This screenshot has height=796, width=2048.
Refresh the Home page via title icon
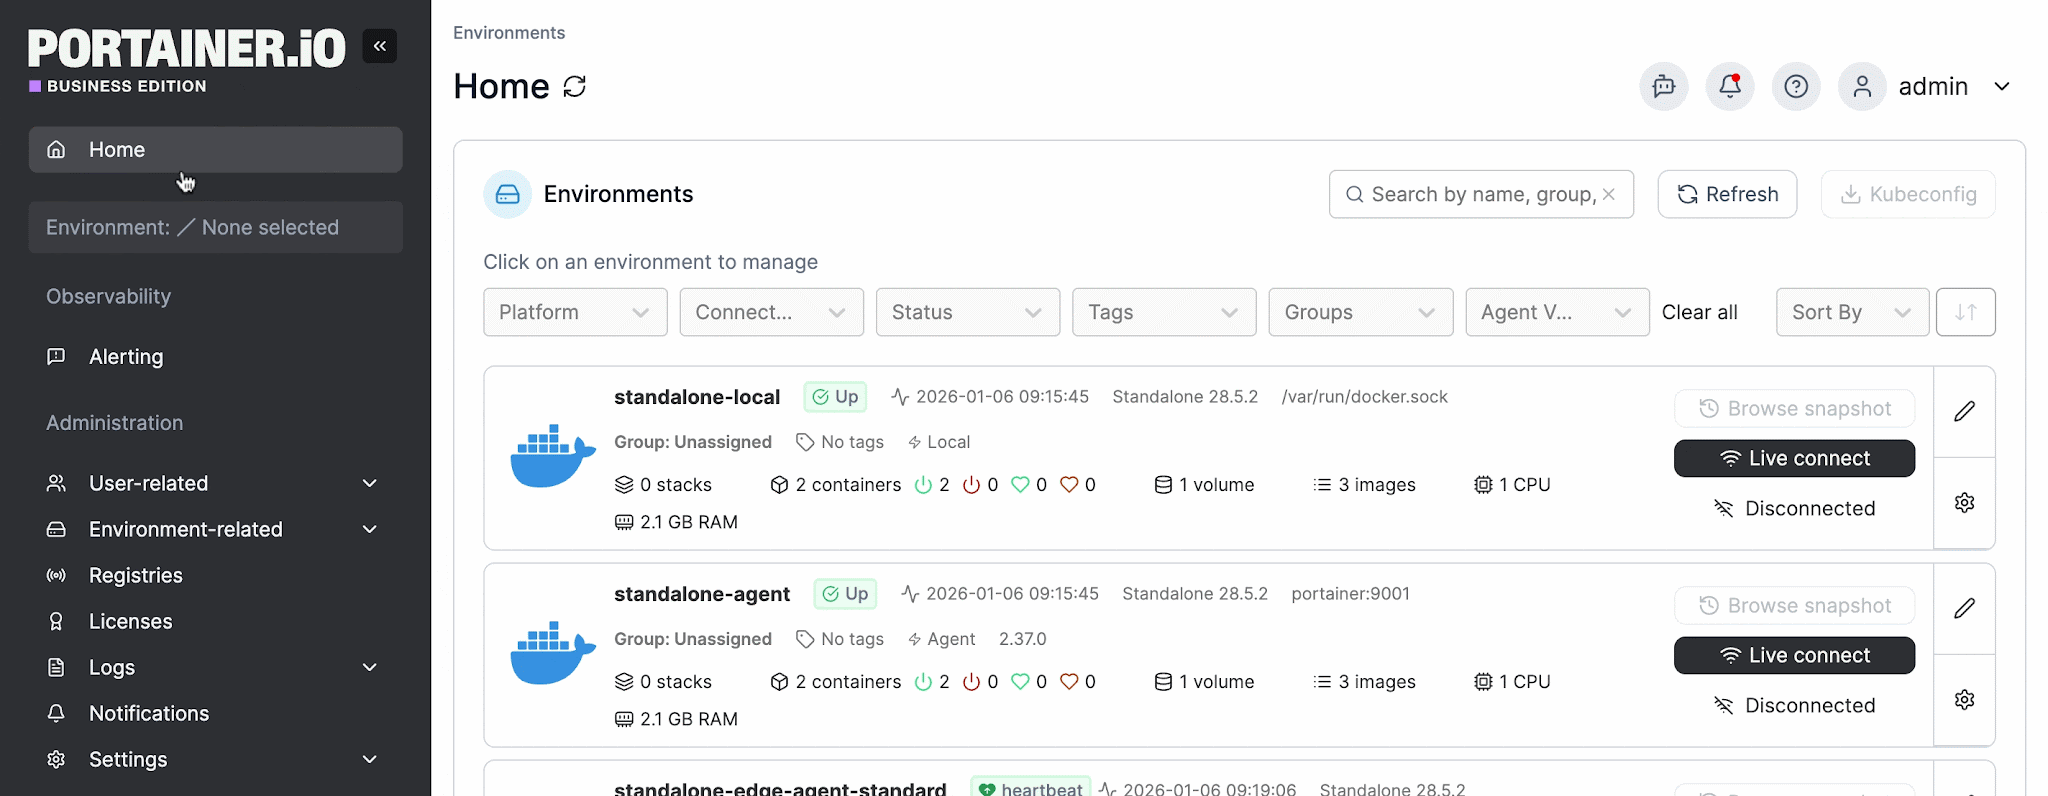pyautogui.click(x=575, y=87)
